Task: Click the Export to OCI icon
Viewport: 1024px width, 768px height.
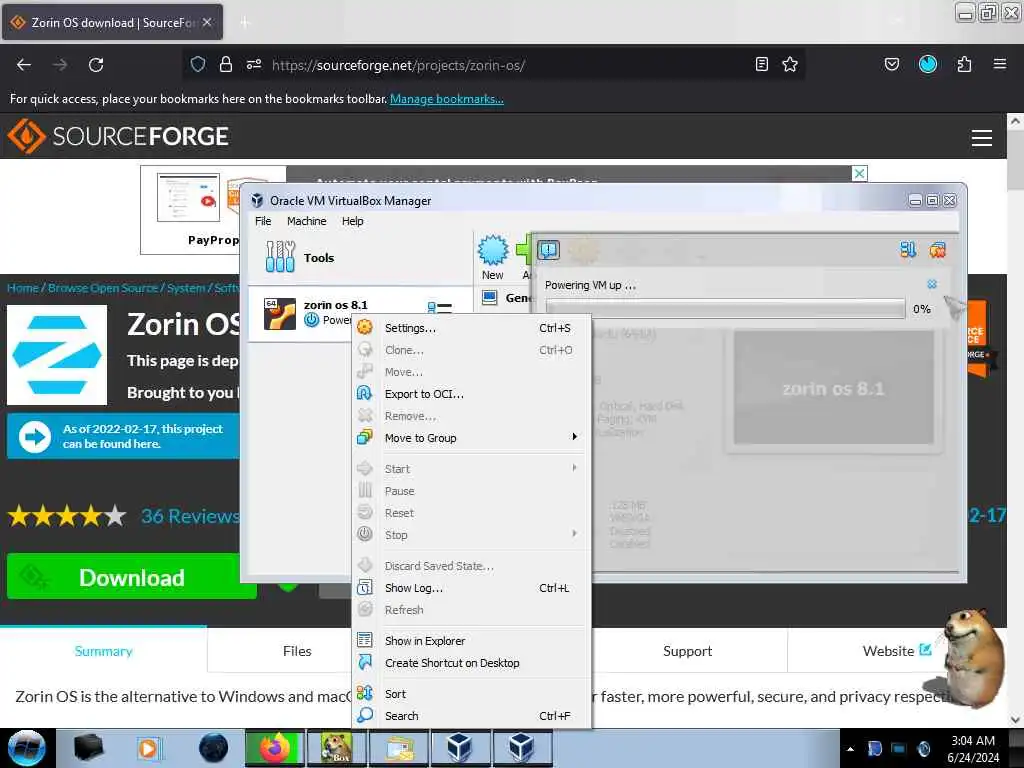Action: pos(364,393)
